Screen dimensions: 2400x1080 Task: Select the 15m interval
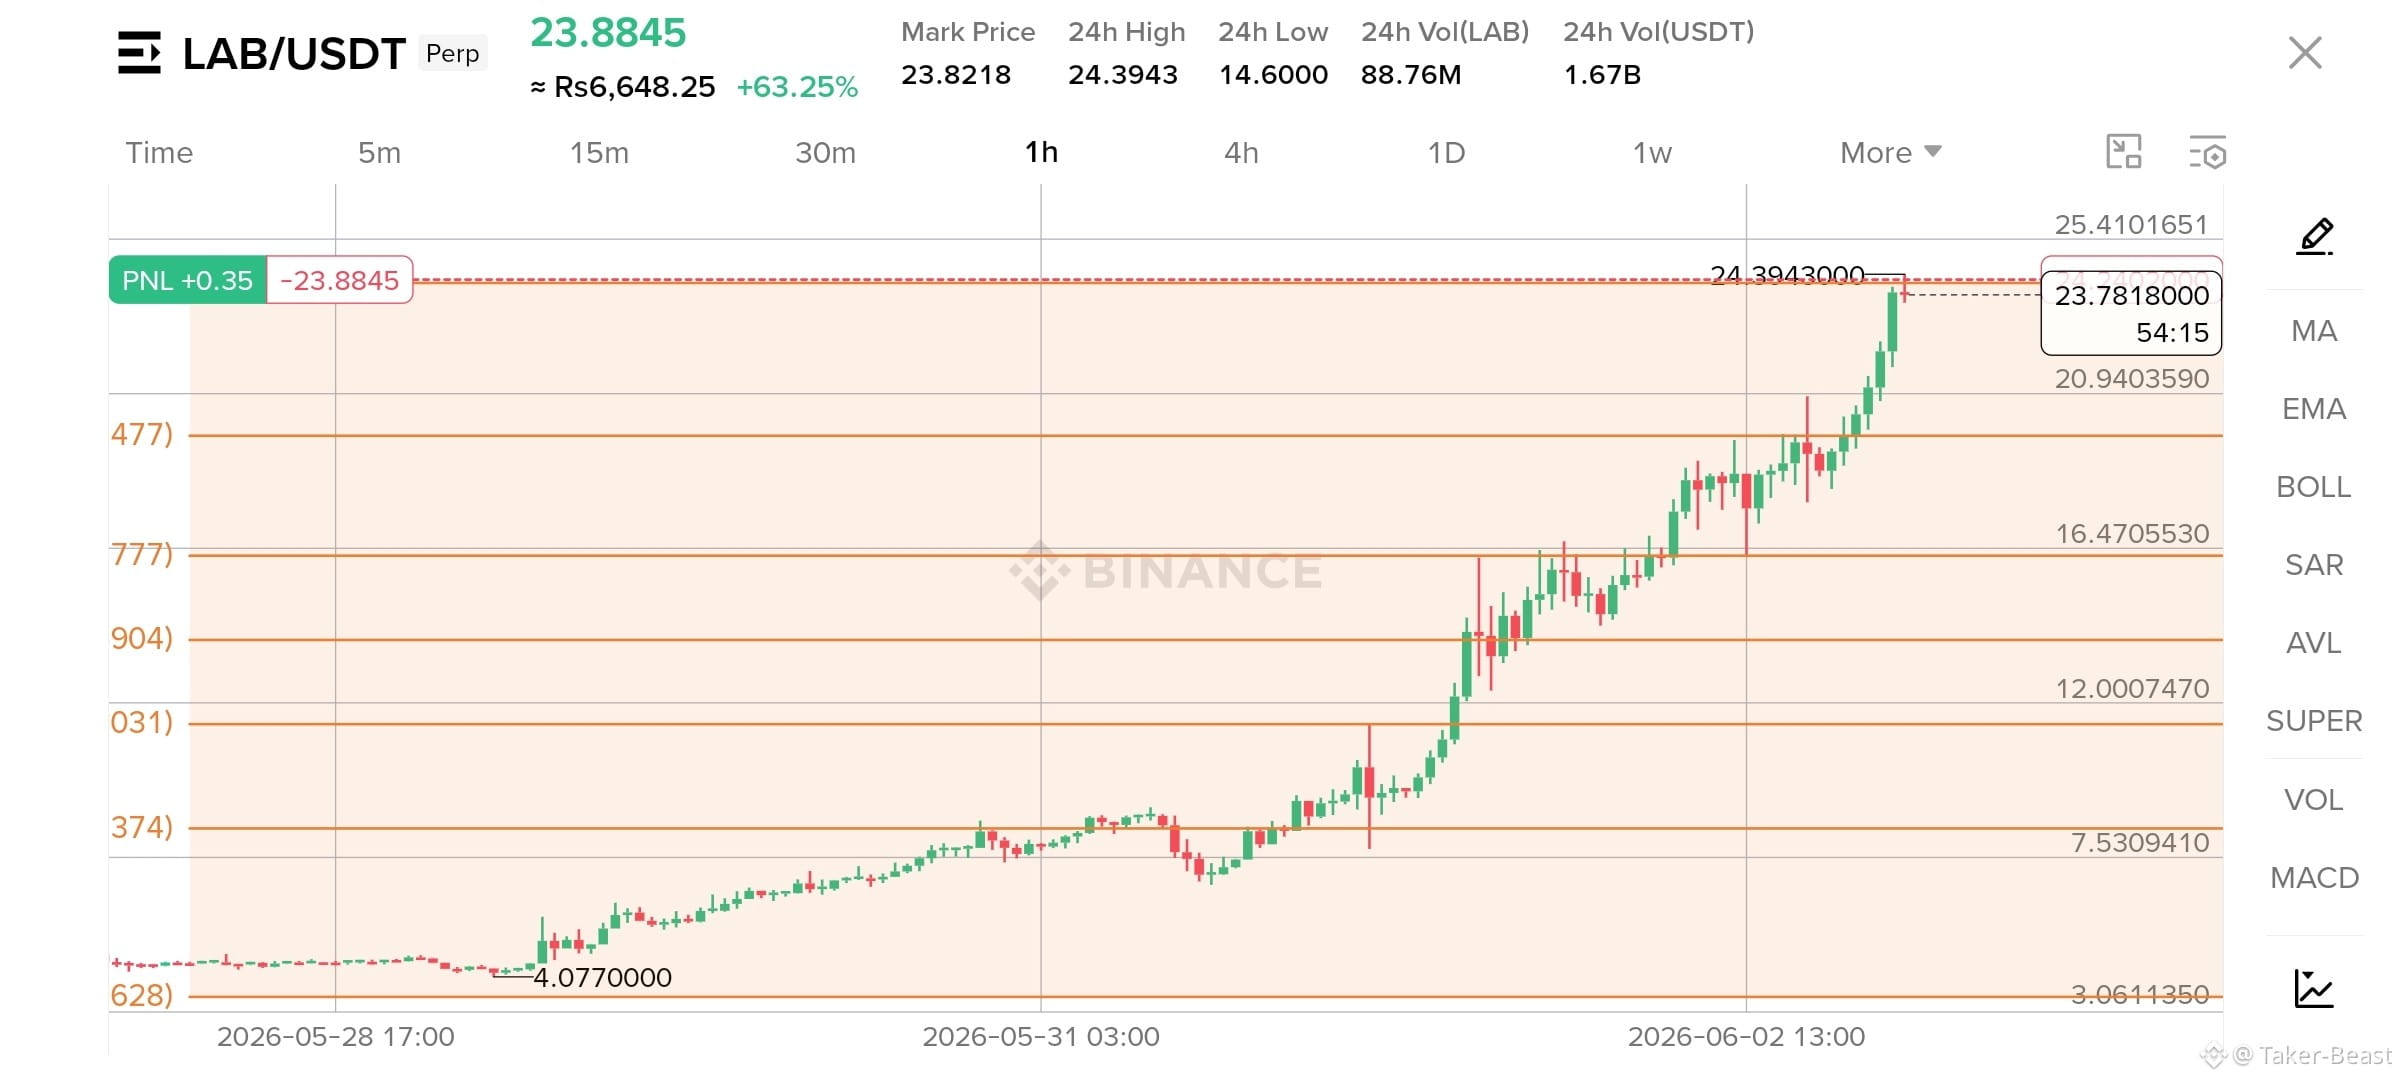(x=599, y=152)
